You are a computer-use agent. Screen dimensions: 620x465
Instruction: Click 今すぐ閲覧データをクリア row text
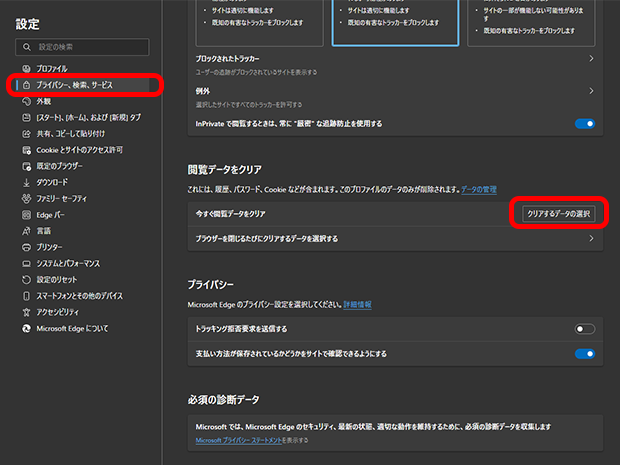coord(231,214)
